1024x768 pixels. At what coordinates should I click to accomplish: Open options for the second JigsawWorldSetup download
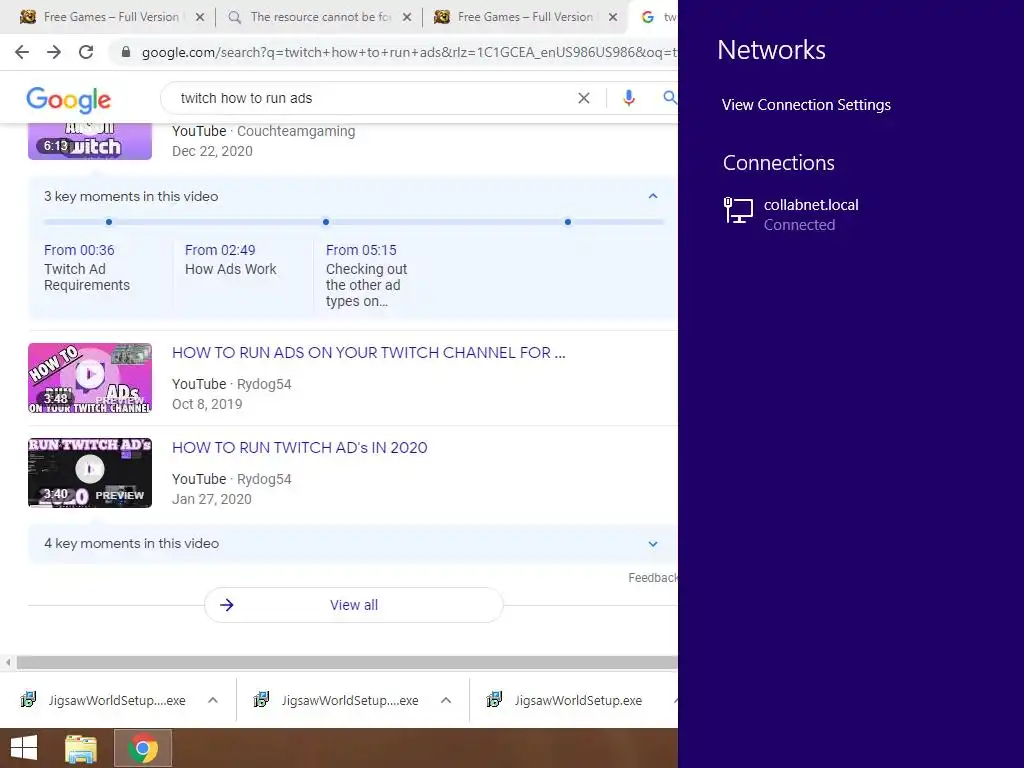pyautogui.click(x=446, y=700)
